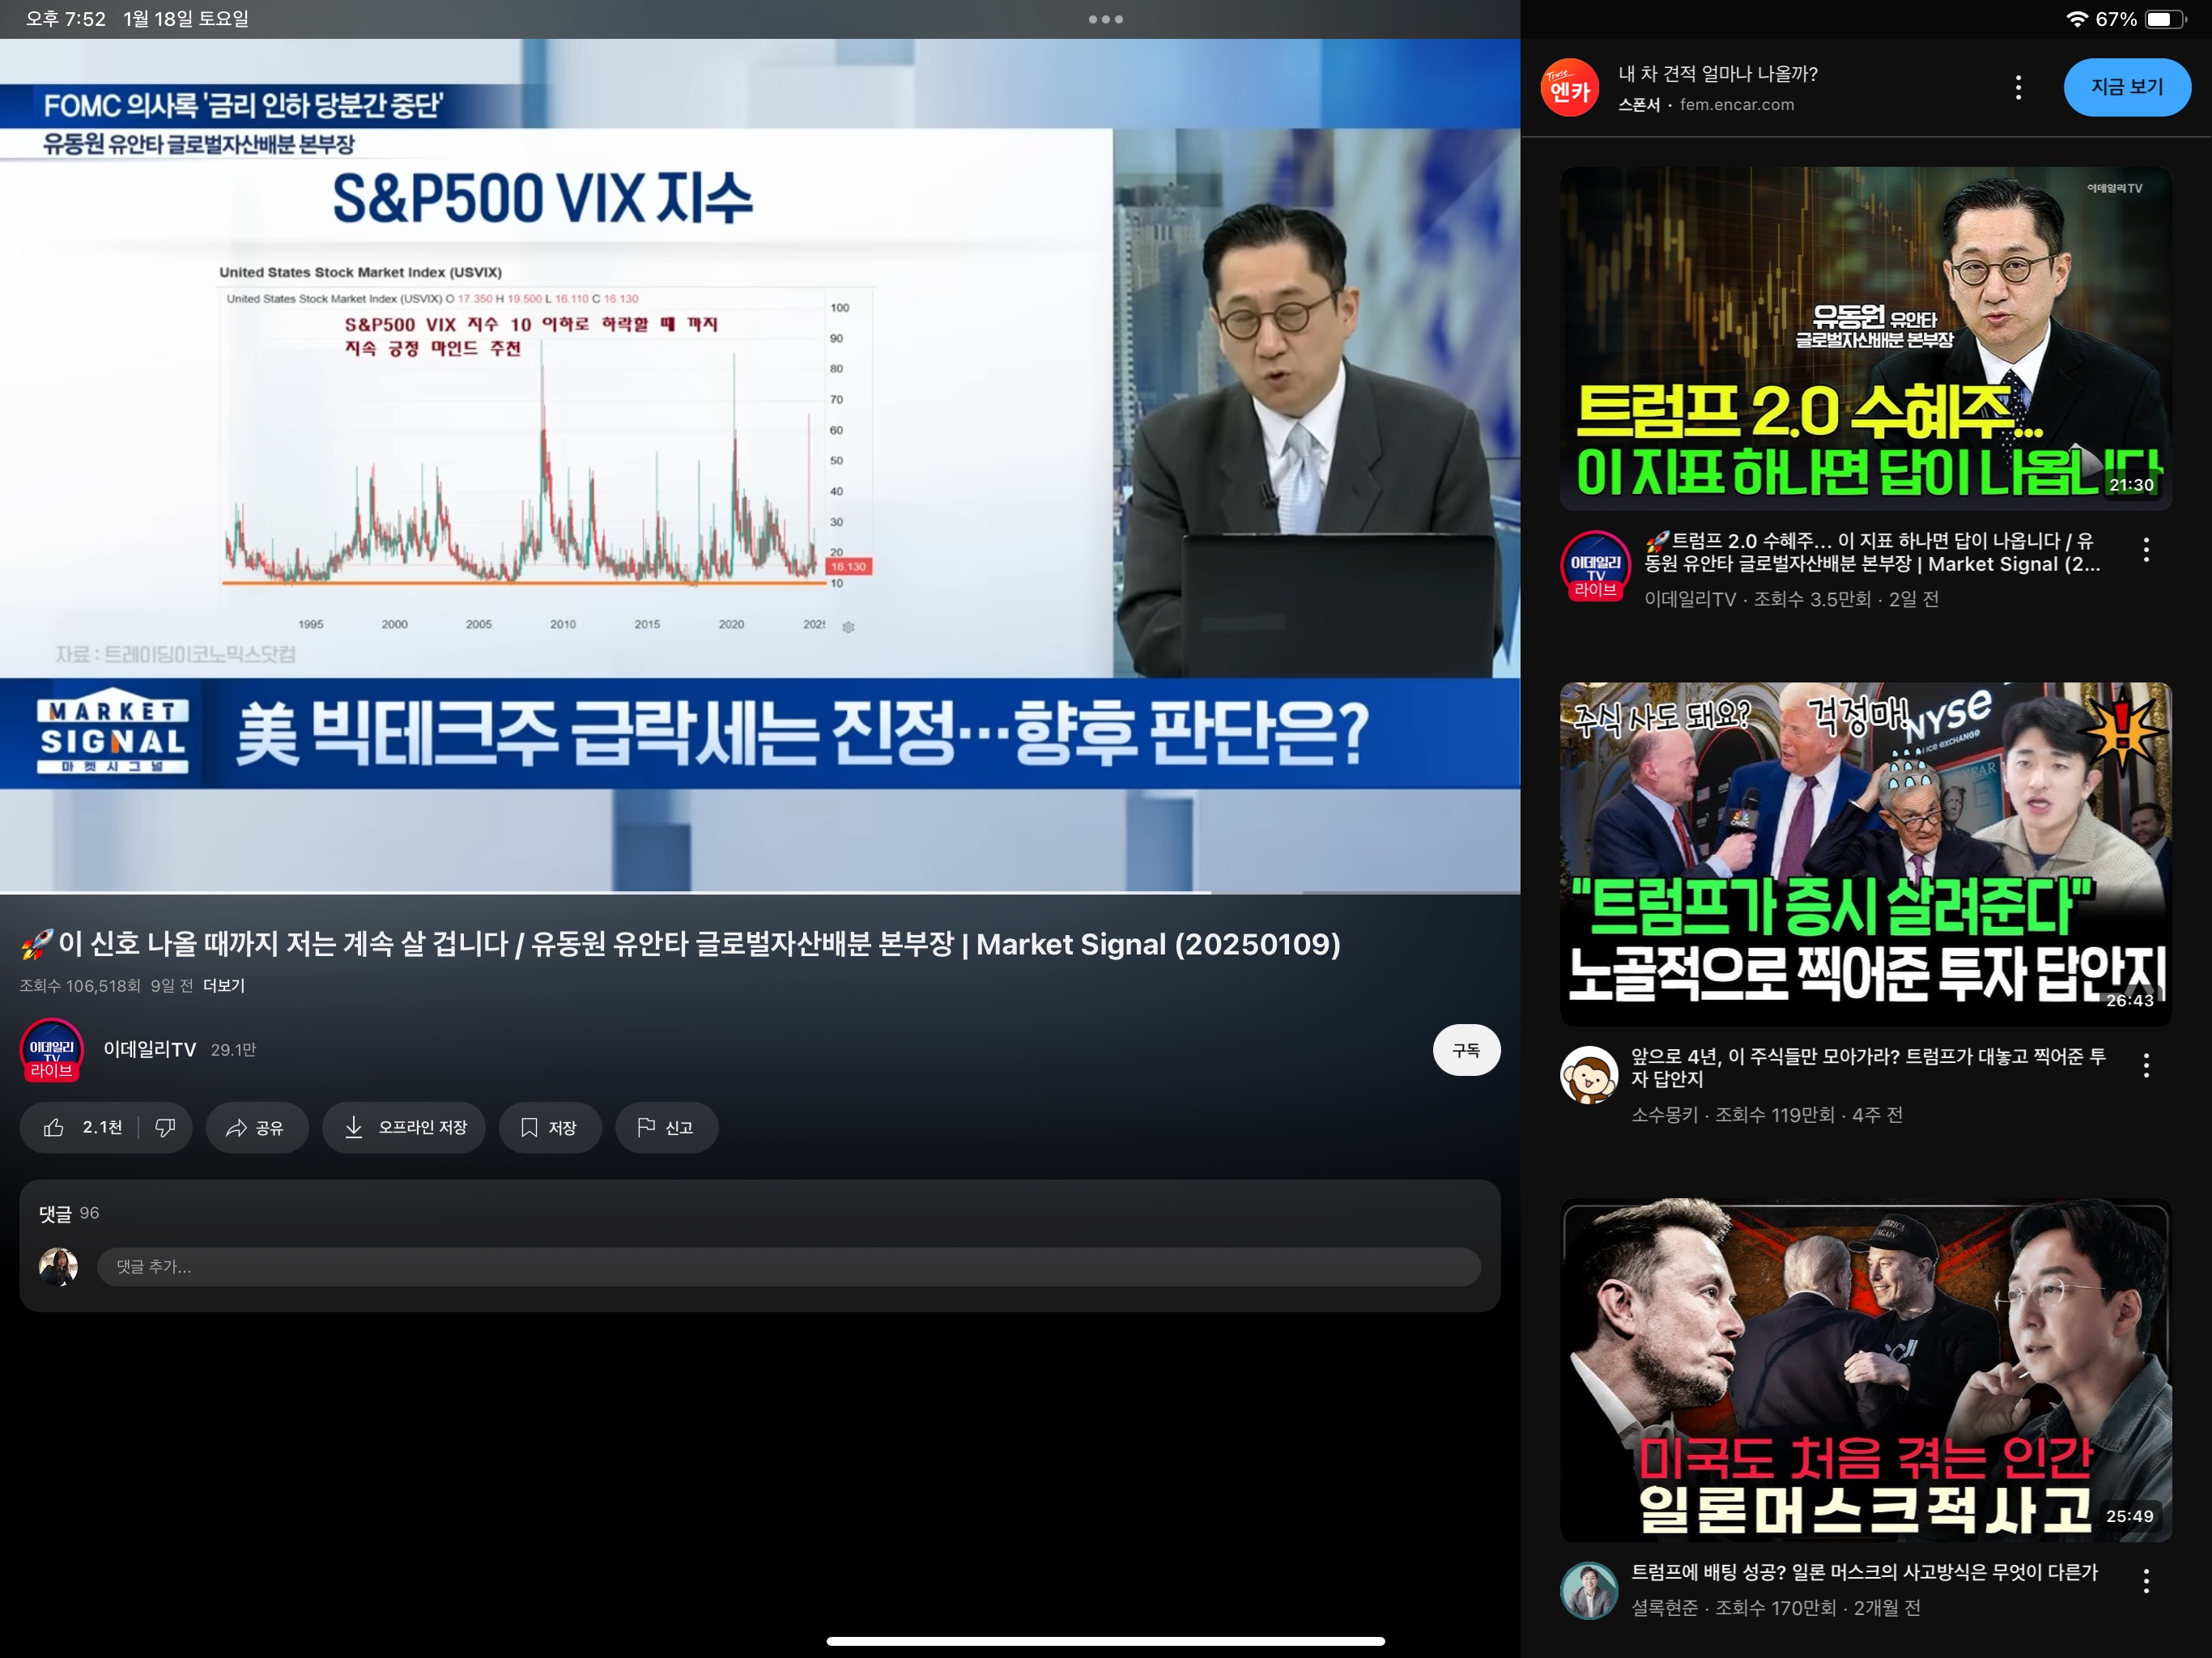Open more options for 설록현준 video

pyautogui.click(x=2146, y=1581)
